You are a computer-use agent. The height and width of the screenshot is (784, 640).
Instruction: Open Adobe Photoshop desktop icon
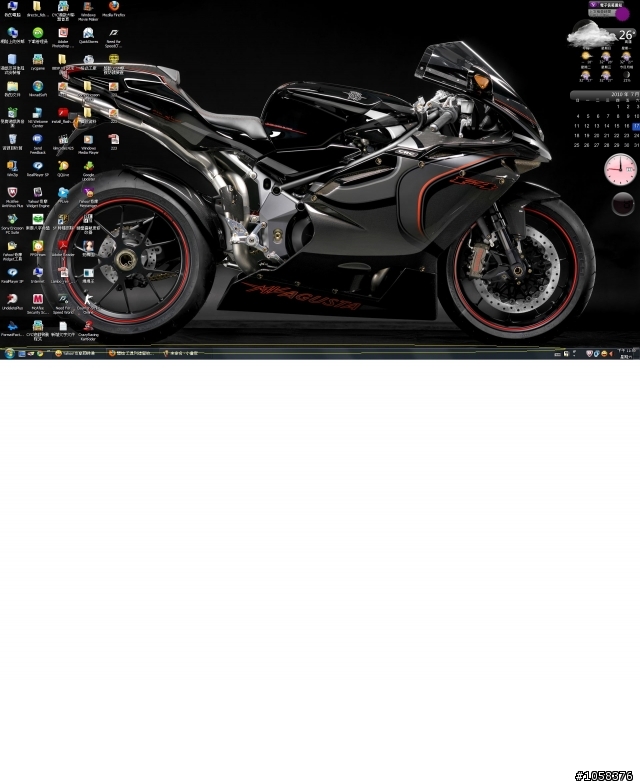63,38
